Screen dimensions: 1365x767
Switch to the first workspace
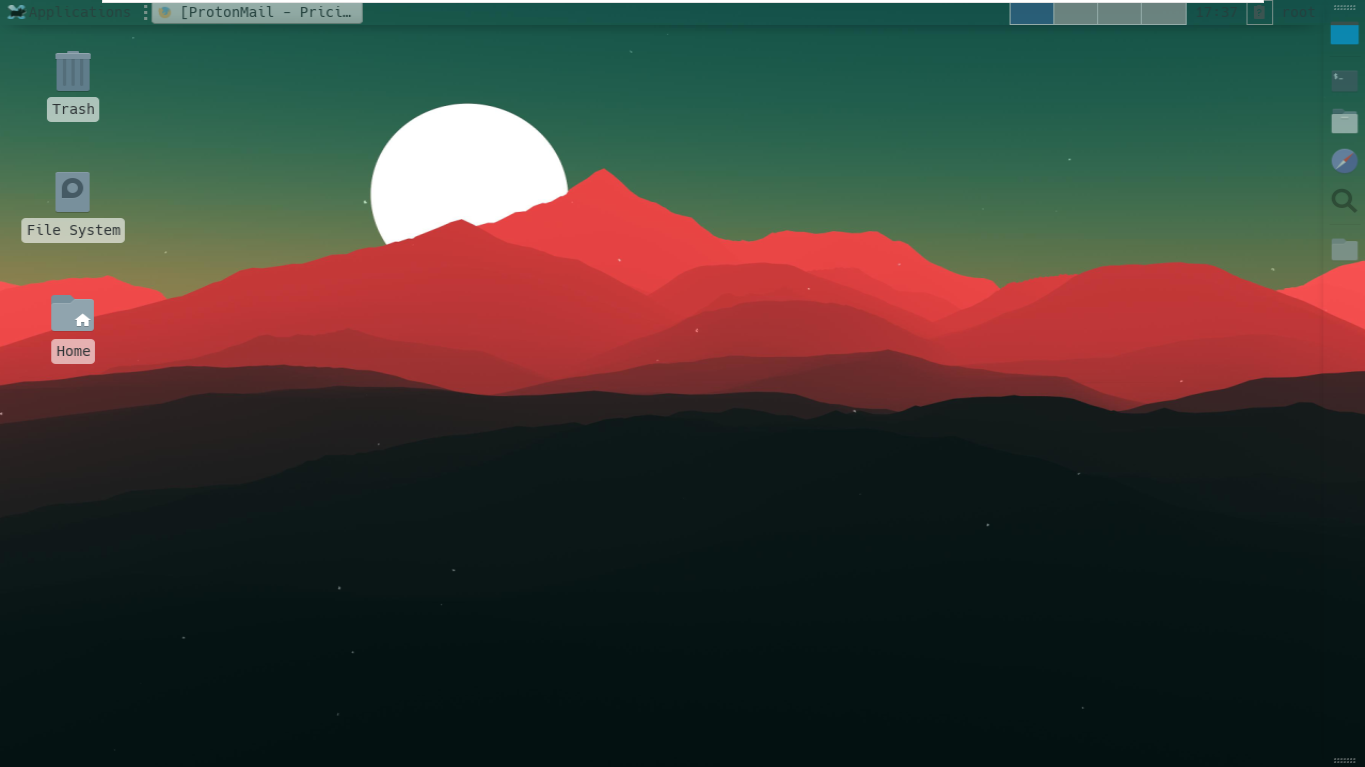pos(1031,12)
